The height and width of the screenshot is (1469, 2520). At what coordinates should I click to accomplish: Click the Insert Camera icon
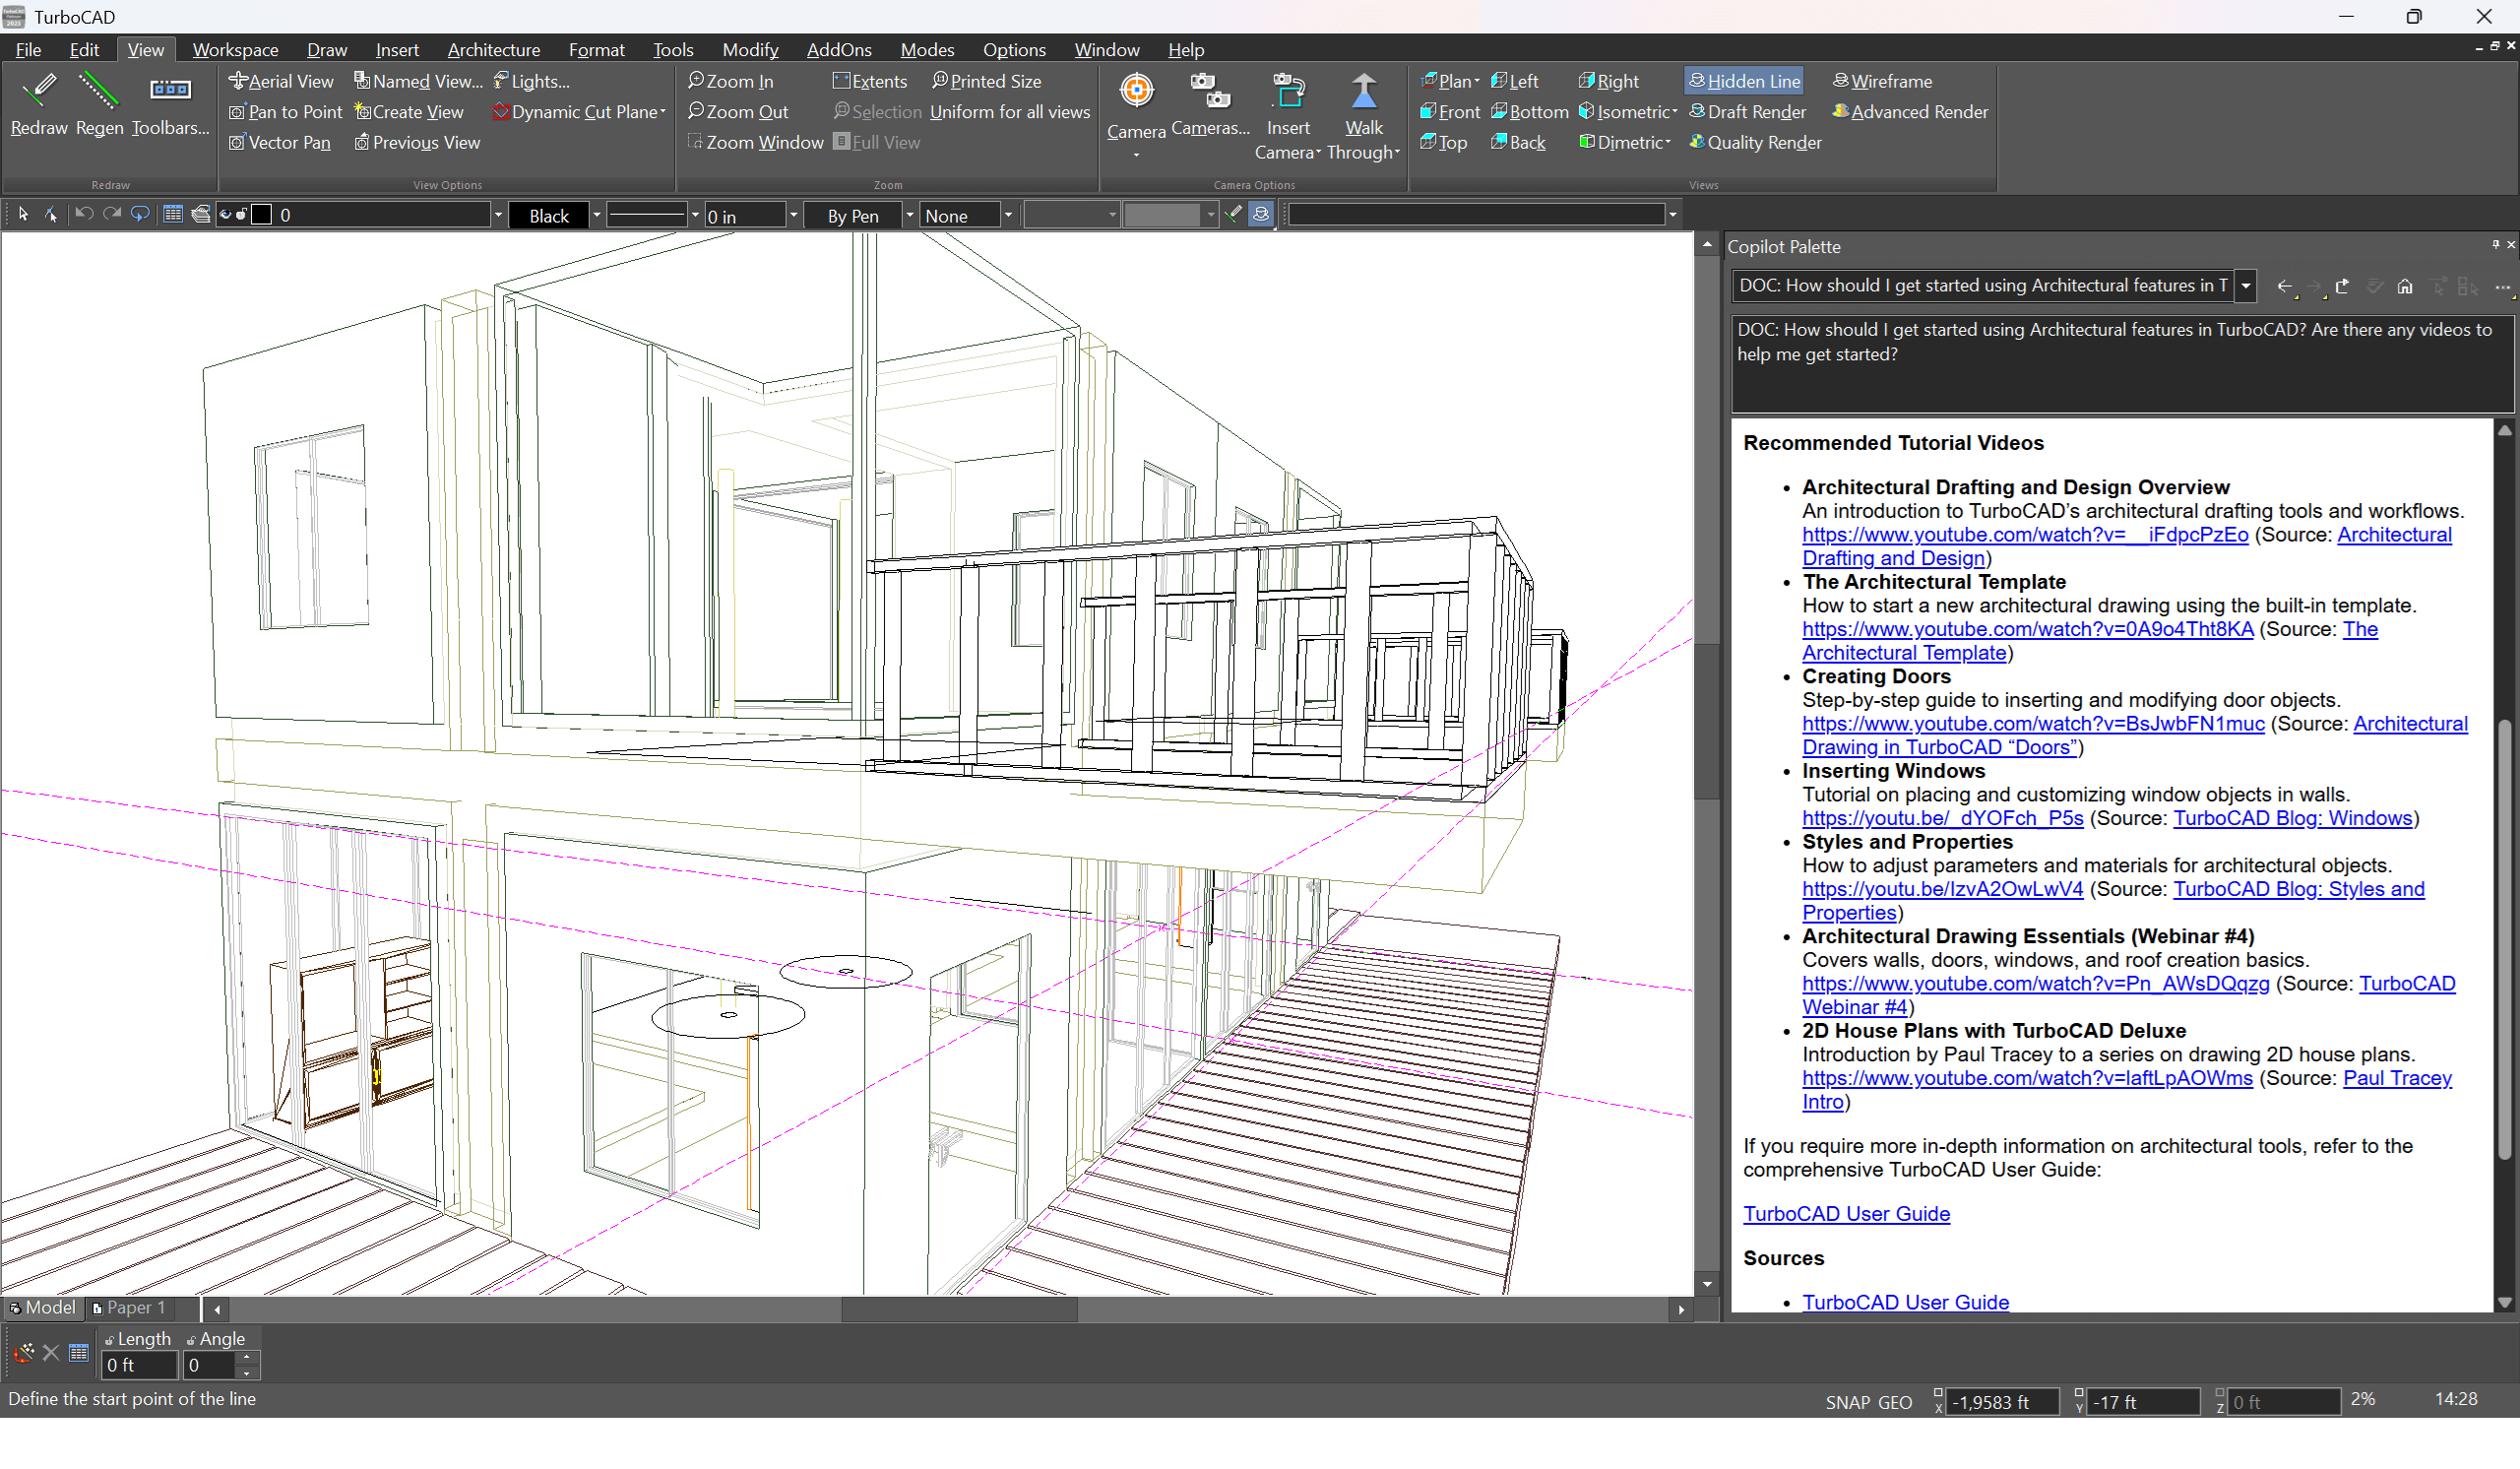pyautogui.click(x=1288, y=92)
